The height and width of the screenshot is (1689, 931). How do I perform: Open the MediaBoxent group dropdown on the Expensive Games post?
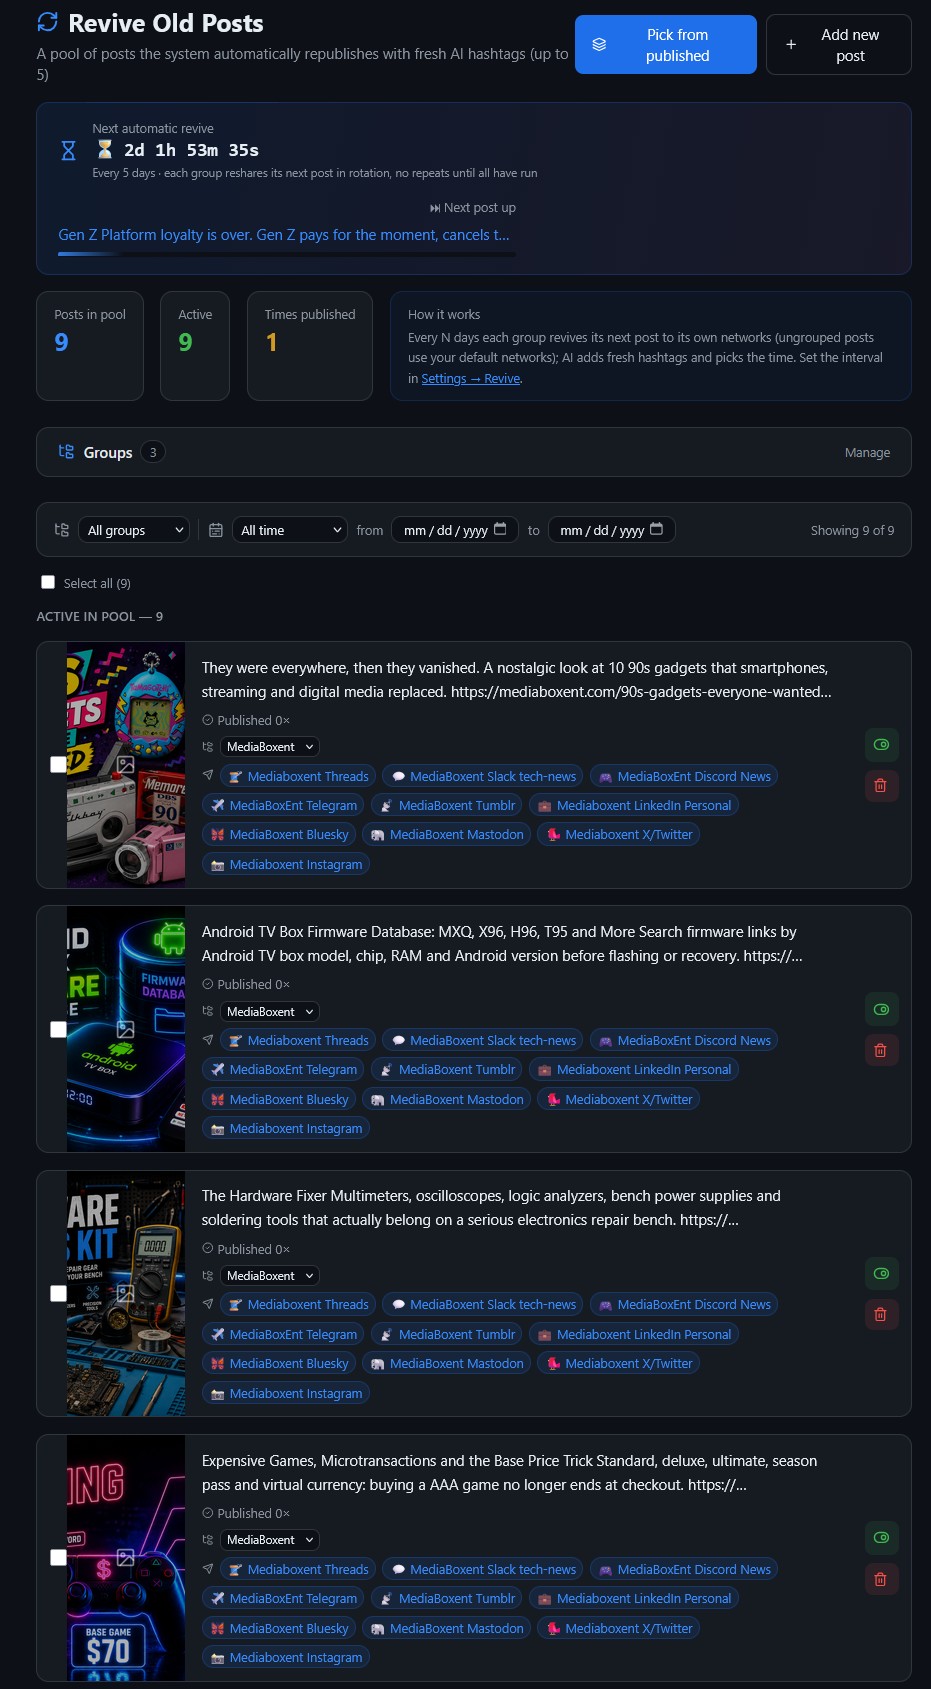(x=269, y=1540)
